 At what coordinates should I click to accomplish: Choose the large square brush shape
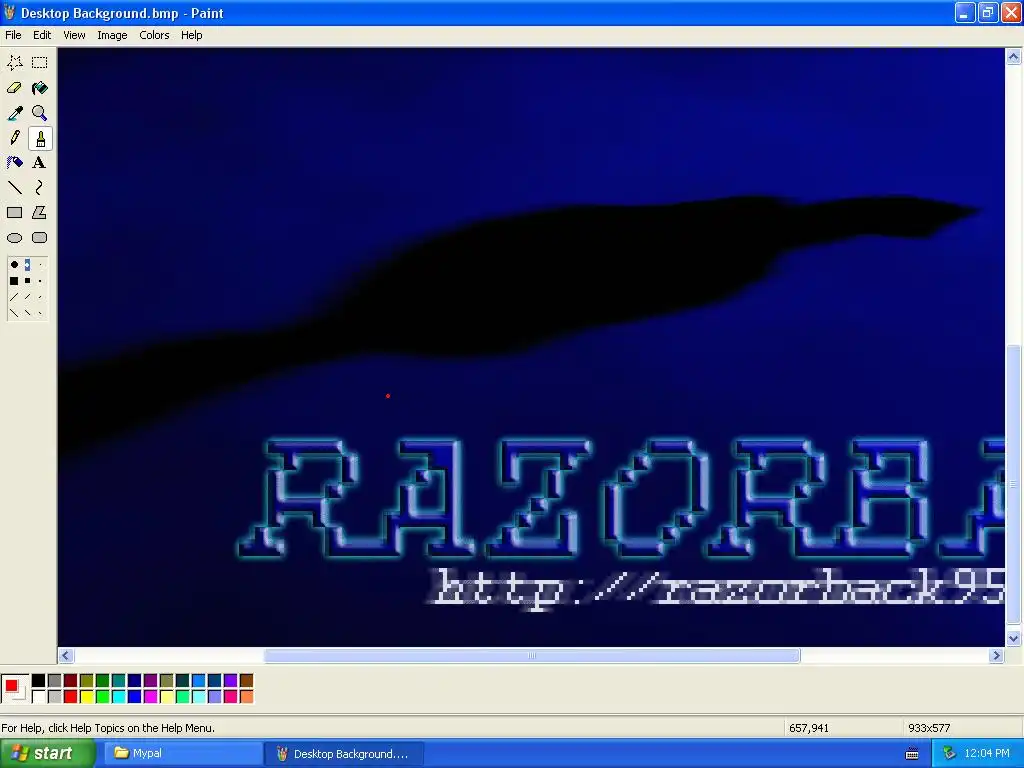14,281
